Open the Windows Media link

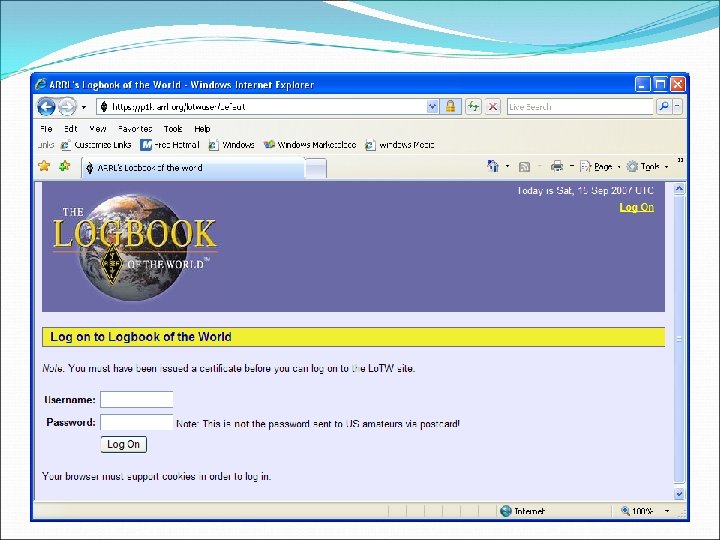click(399, 145)
